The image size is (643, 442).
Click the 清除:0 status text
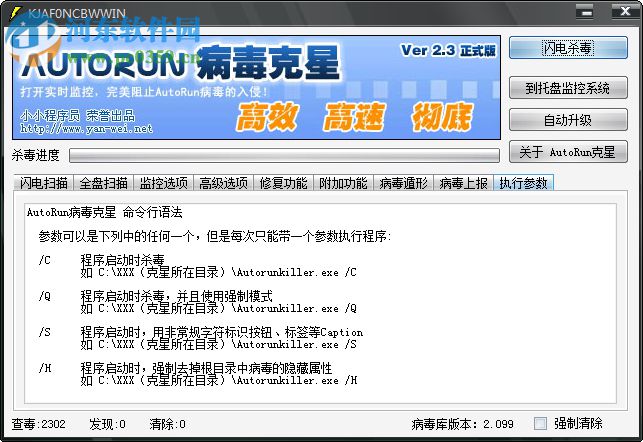(x=167, y=424)
